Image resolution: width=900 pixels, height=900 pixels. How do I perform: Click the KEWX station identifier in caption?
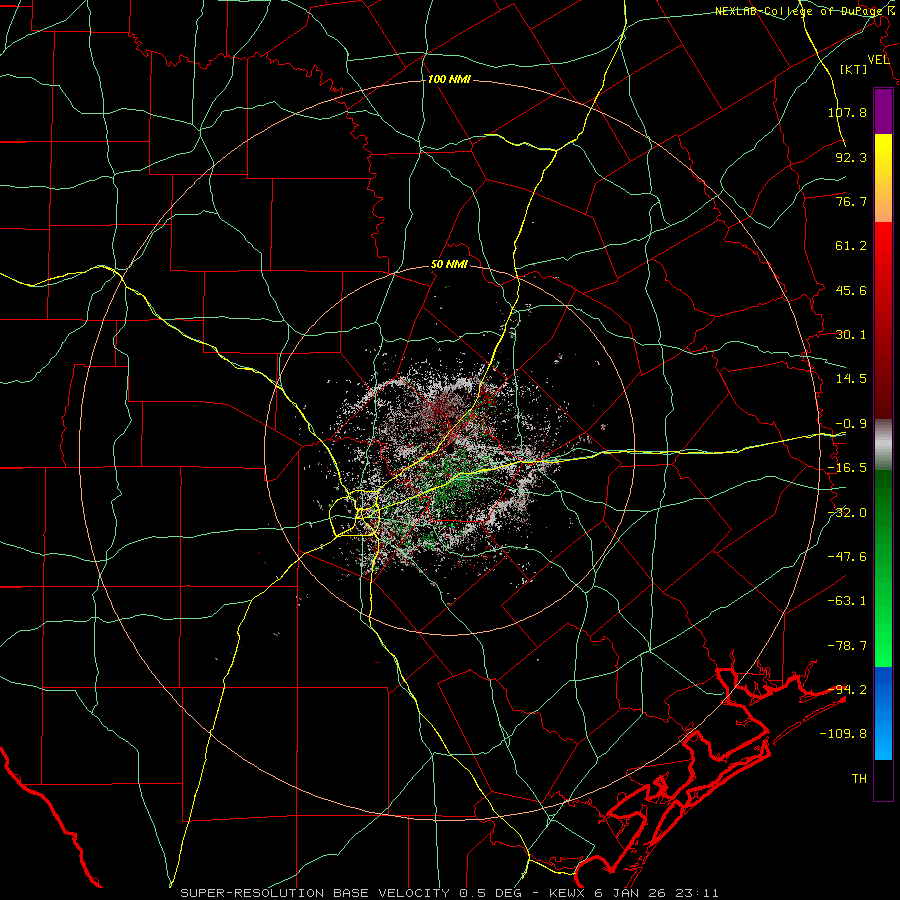tap(567, 893)
